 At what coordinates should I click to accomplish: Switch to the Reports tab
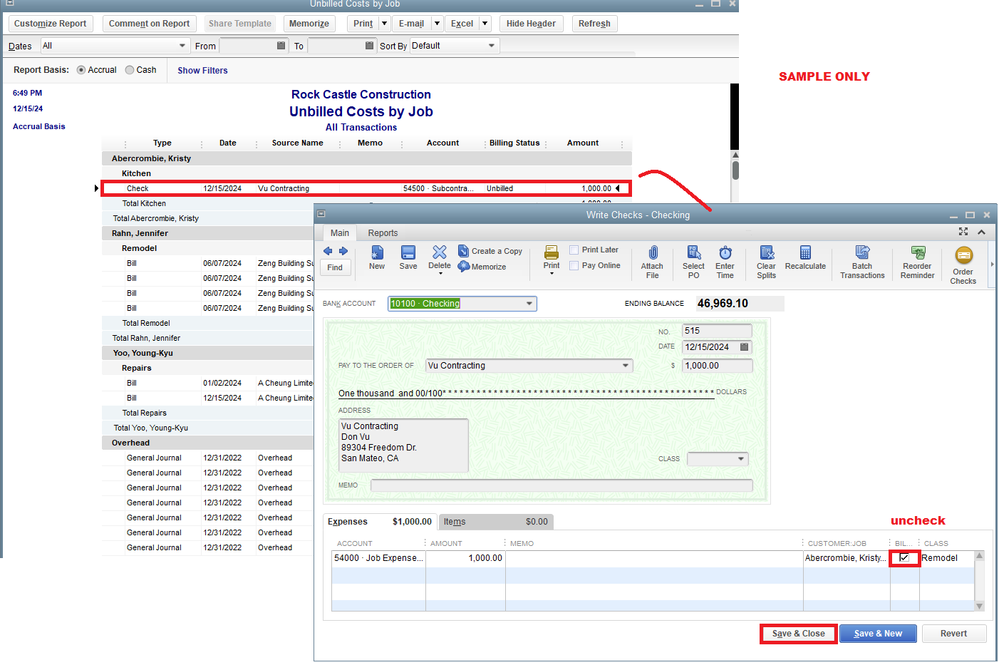382,233
